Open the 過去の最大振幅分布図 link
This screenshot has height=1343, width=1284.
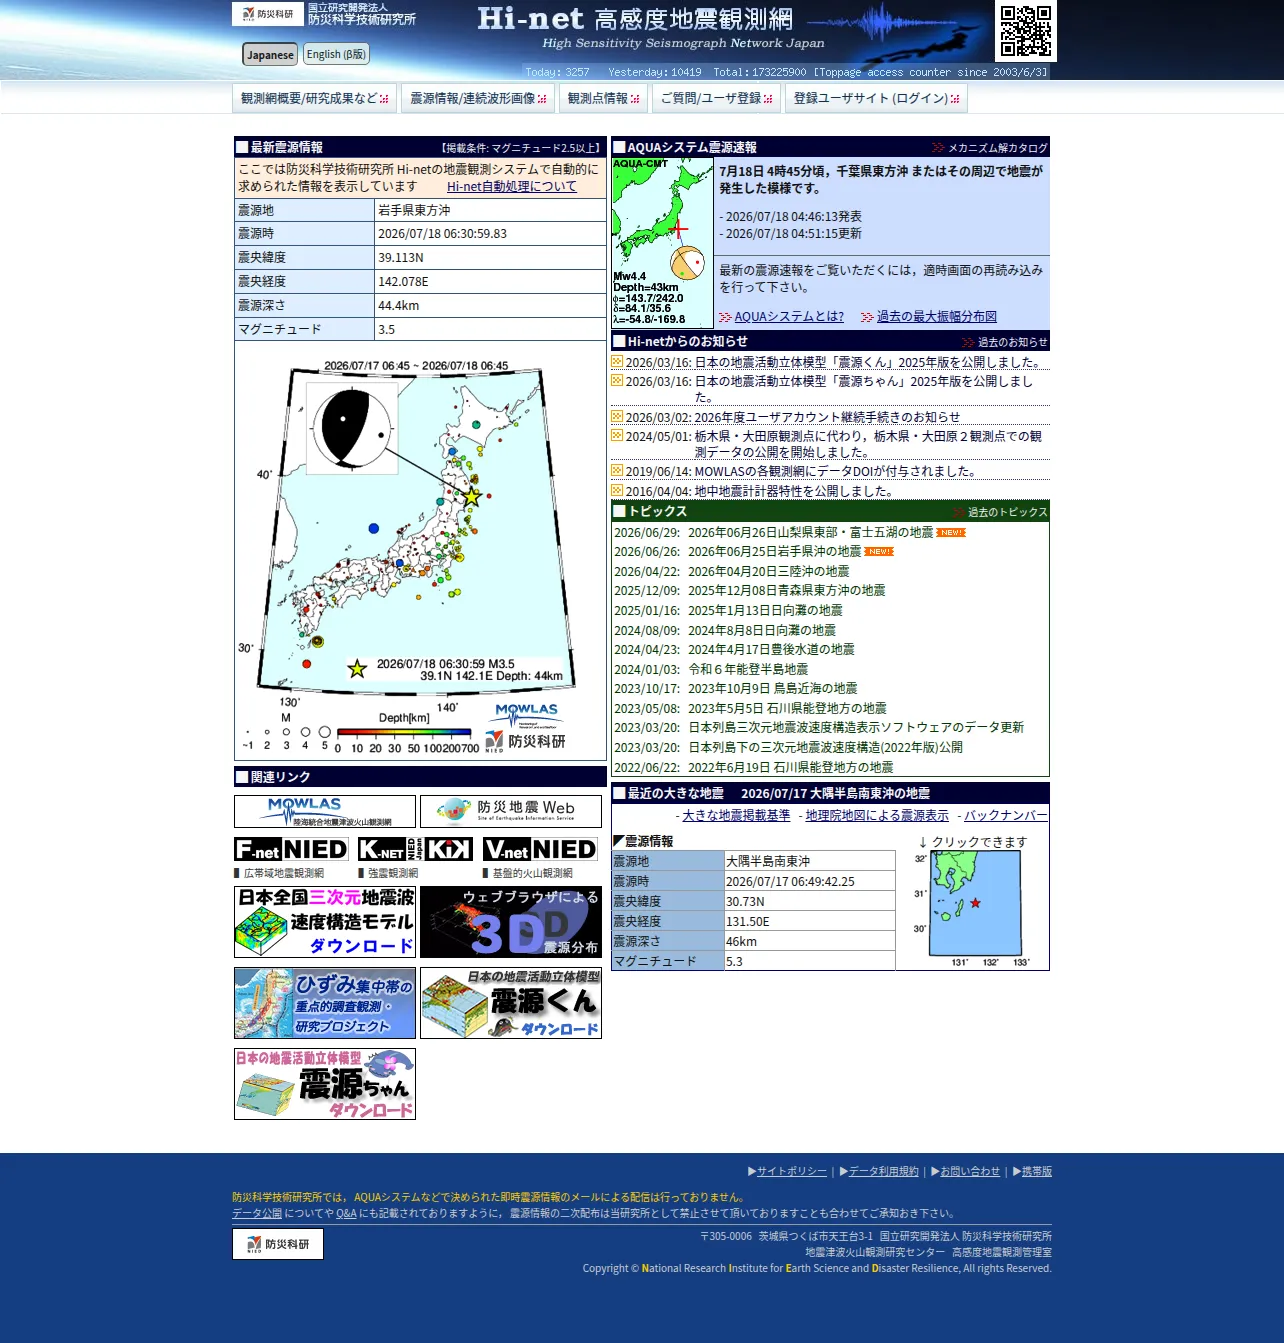click(x=937, y=317)
